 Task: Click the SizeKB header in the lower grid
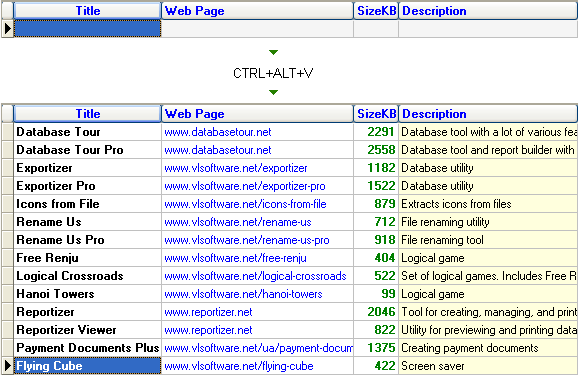[376, 114]
